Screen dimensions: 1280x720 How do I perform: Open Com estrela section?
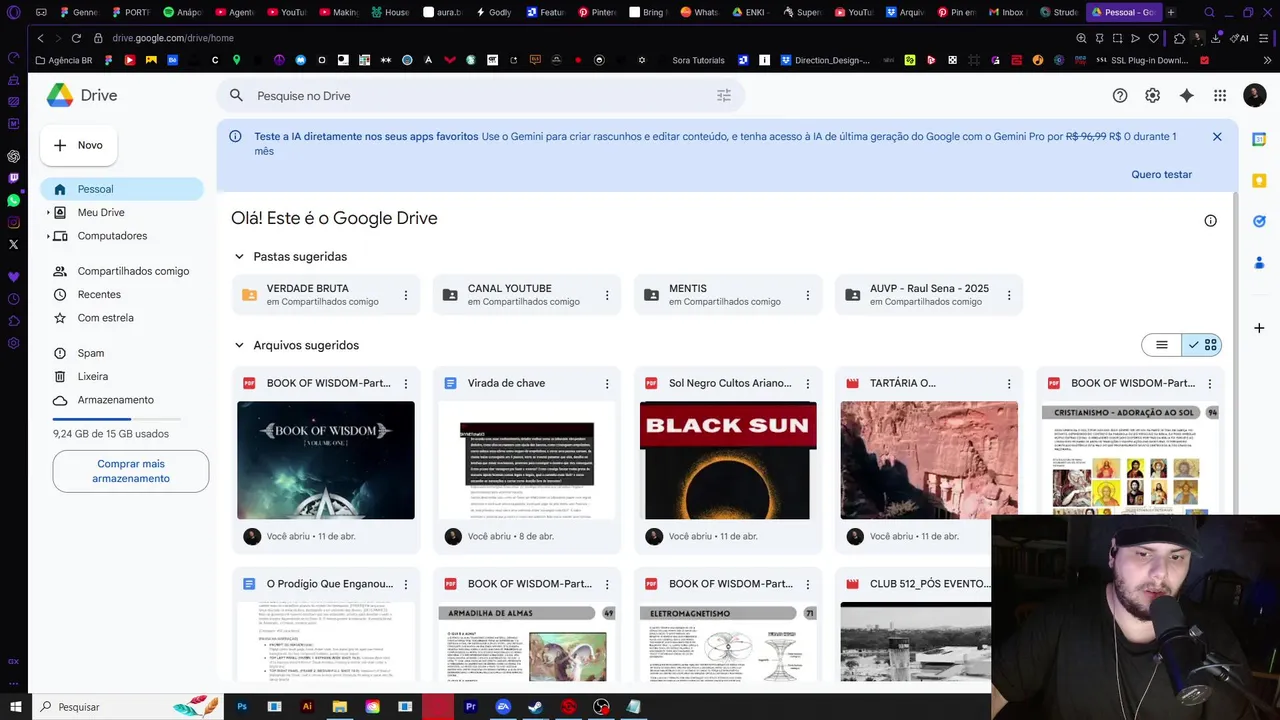pyautogui.click(x=122, y=318)
